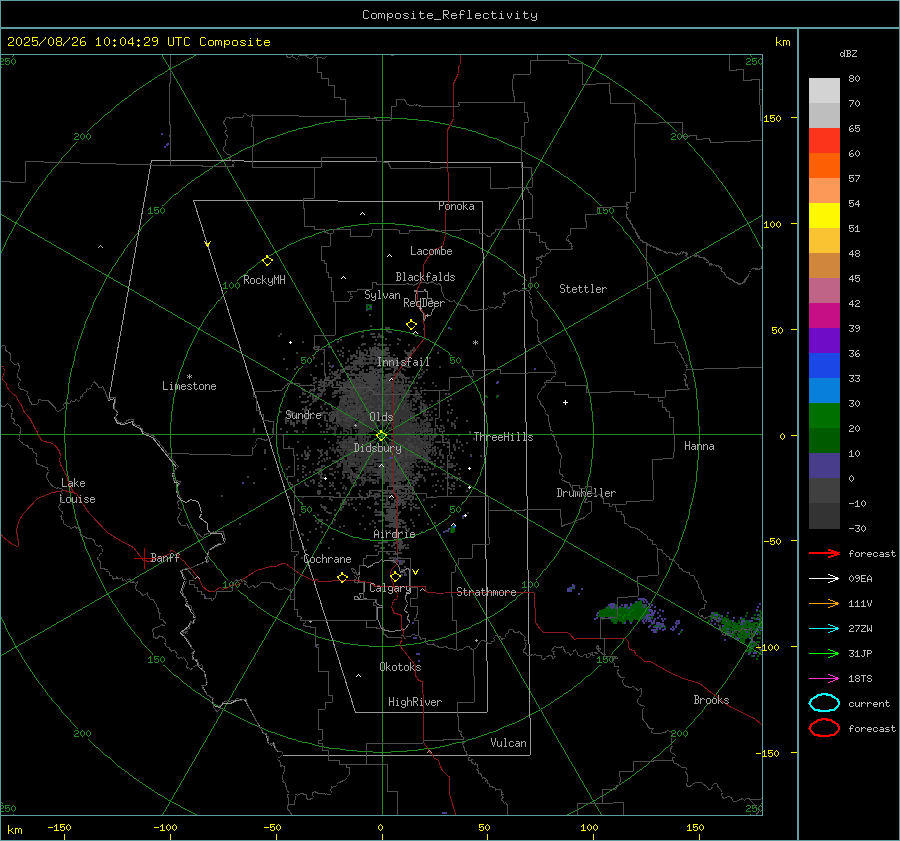
Task: Select the yellow 51-54 dBZ swatch
Action: coord(824,216)
